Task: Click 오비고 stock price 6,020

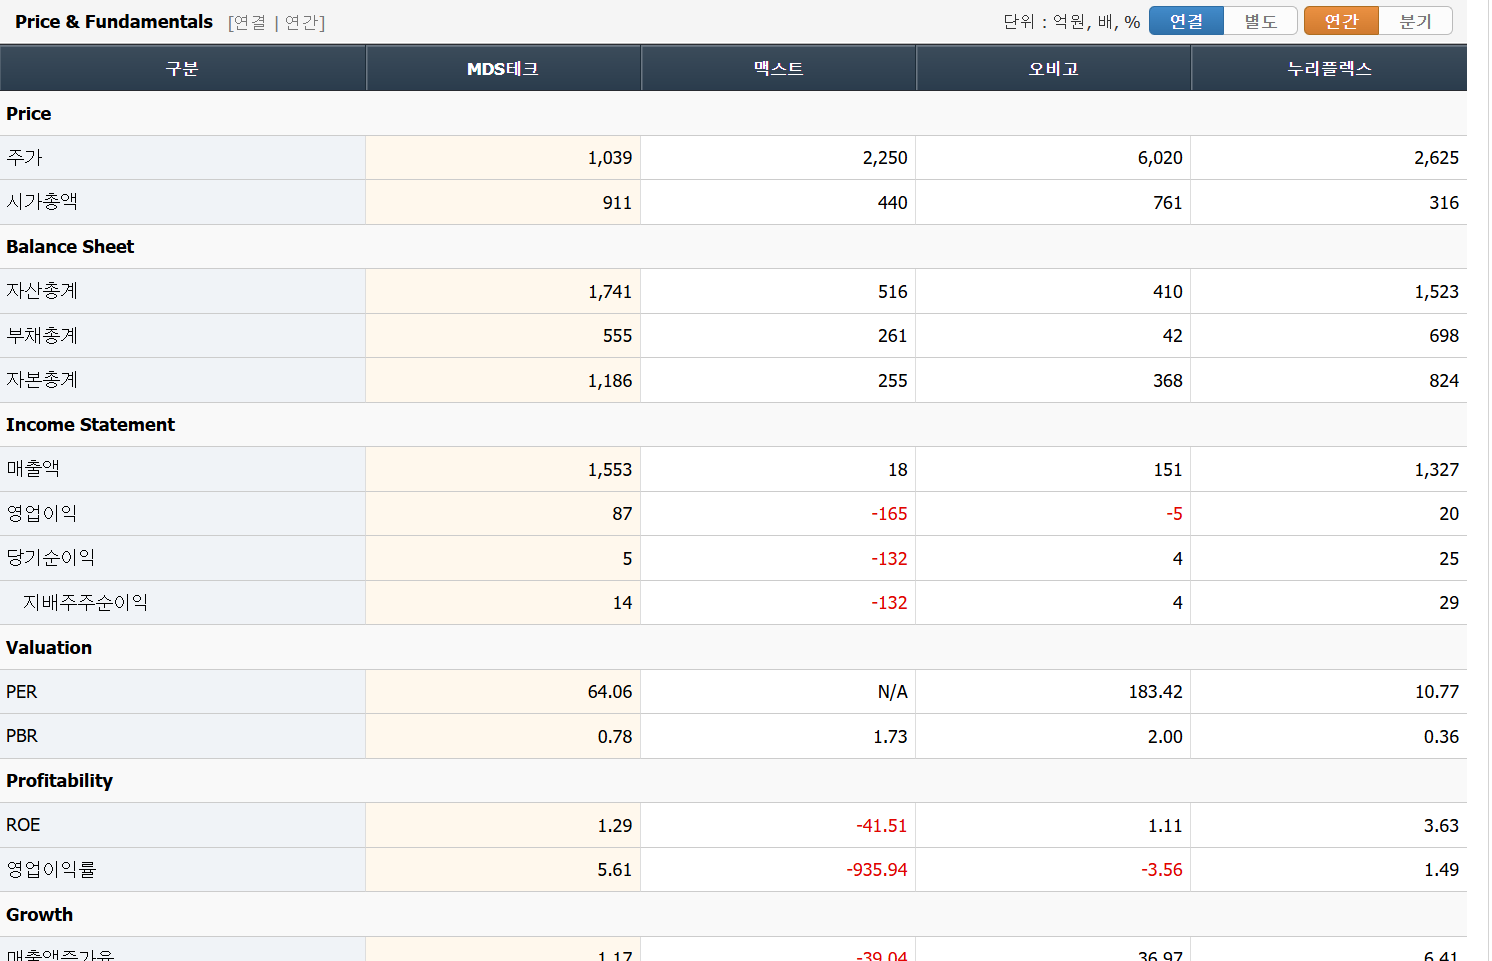Action: tap(1160, 158)
